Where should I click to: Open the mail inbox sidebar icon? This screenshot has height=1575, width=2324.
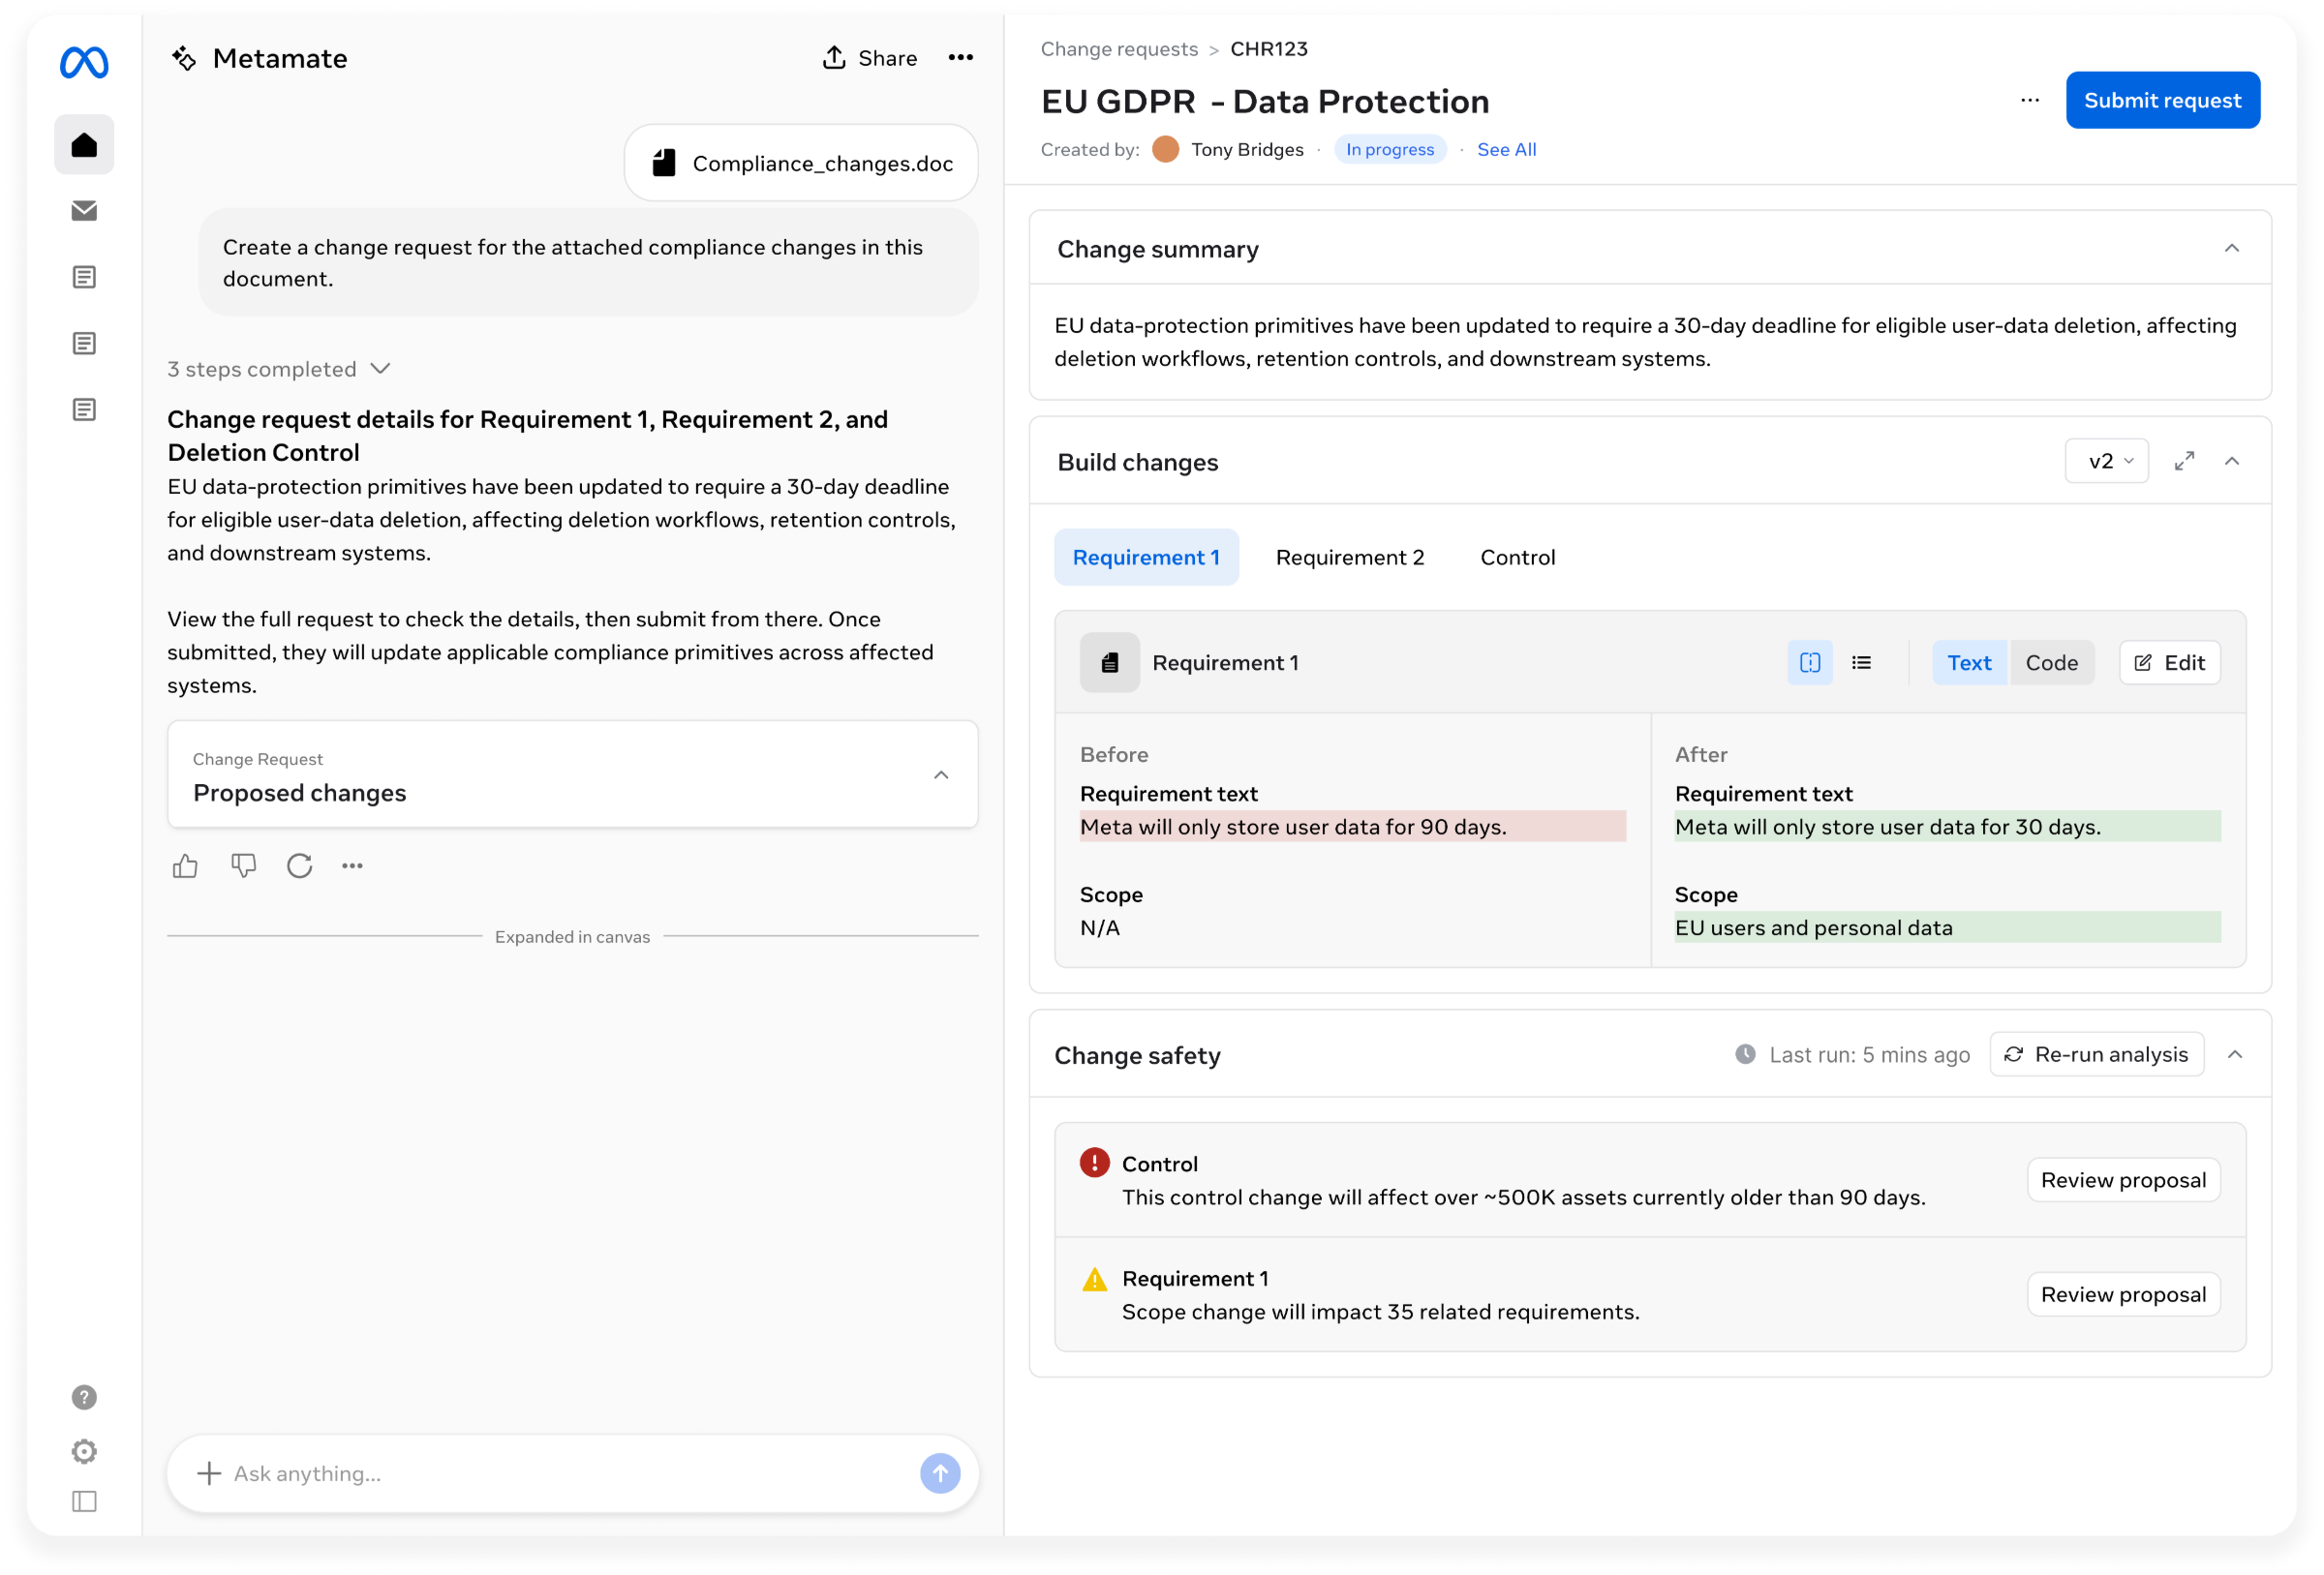[84, 211]
